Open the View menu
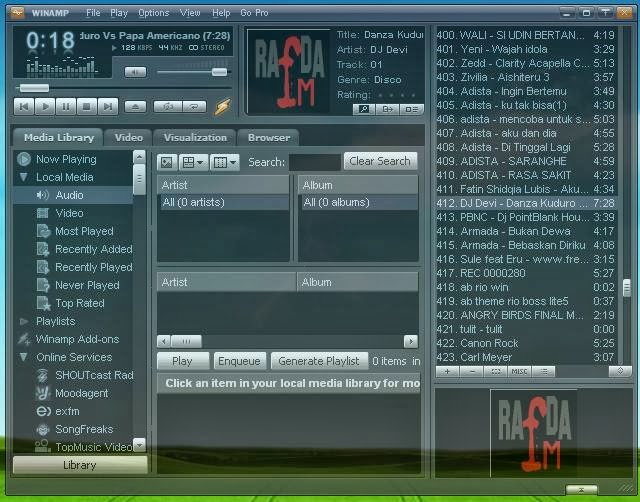The width and height of the screenshot is (640, 502). [190, 13]
